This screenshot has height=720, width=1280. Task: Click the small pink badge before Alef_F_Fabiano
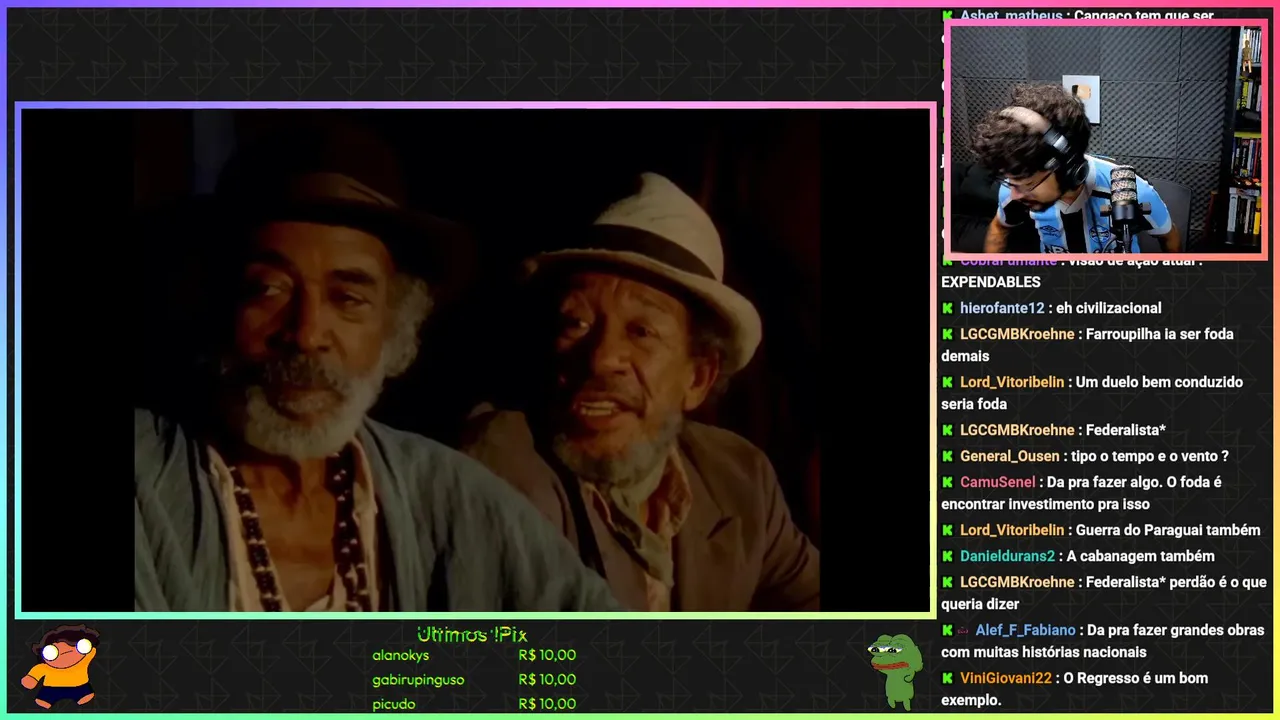click(963, 630)
